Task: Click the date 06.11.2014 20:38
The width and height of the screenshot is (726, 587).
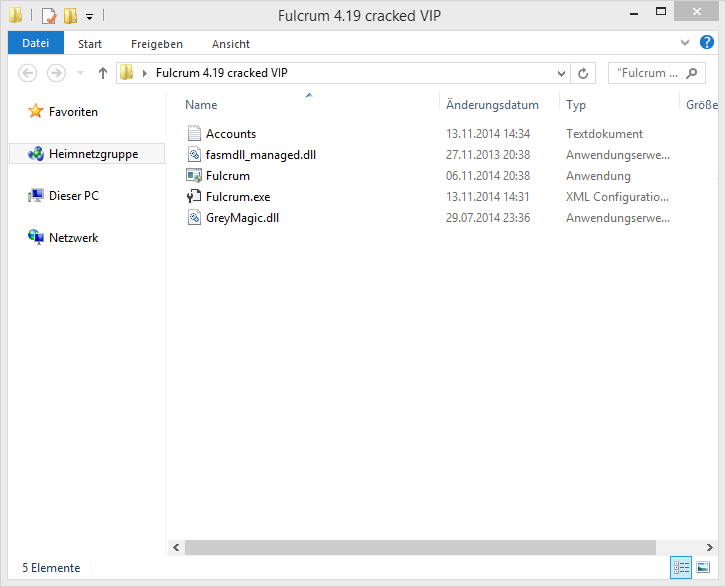Action: 488,176
